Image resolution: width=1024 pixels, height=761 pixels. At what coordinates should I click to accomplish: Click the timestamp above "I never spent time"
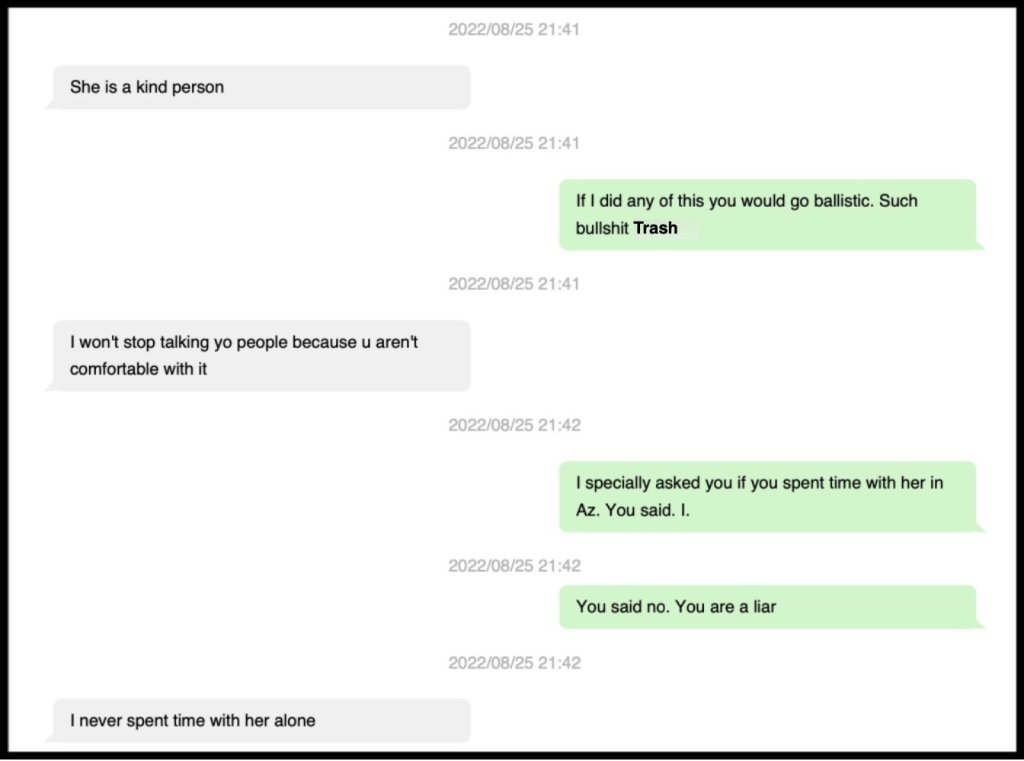(513, 663)
